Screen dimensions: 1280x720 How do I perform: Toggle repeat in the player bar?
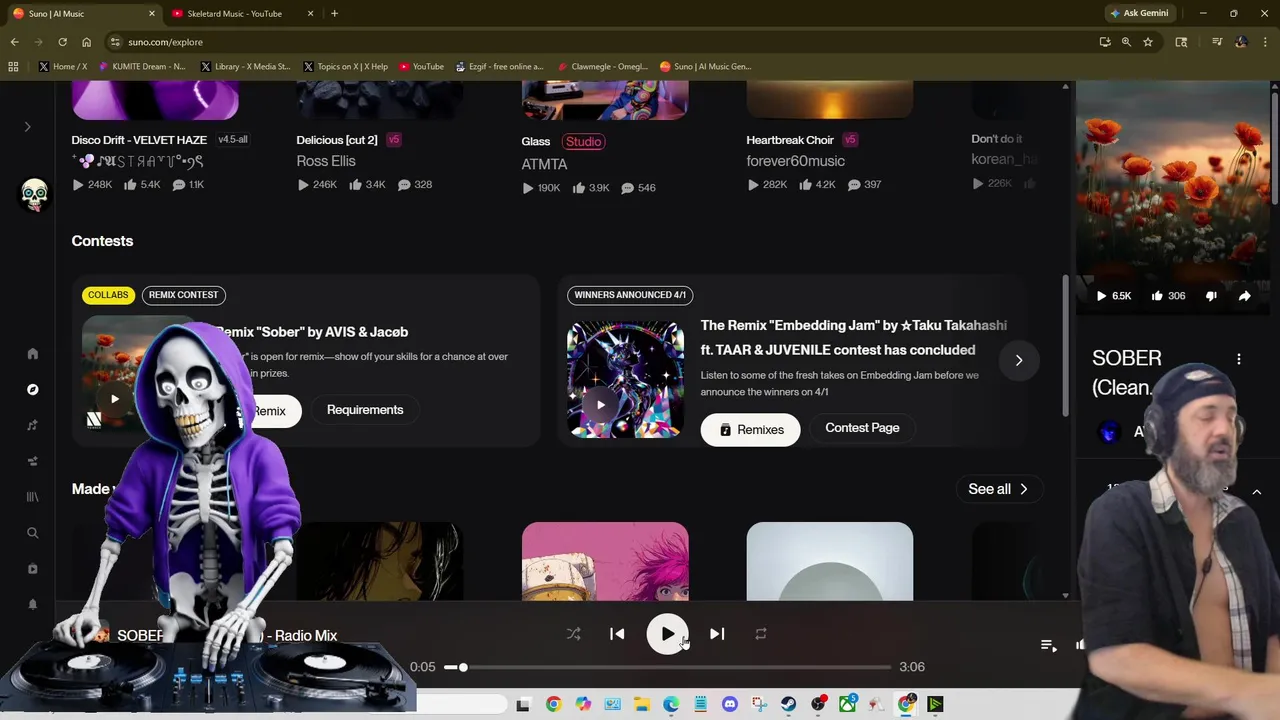(761, 634)
